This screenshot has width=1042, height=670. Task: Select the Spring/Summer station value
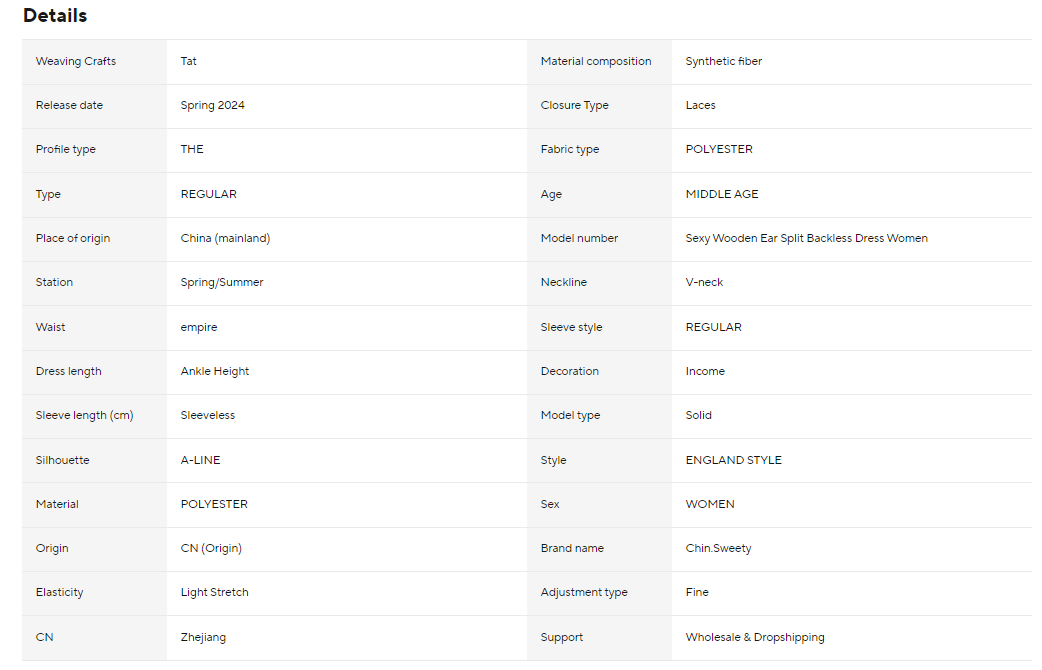pos(222,283)
